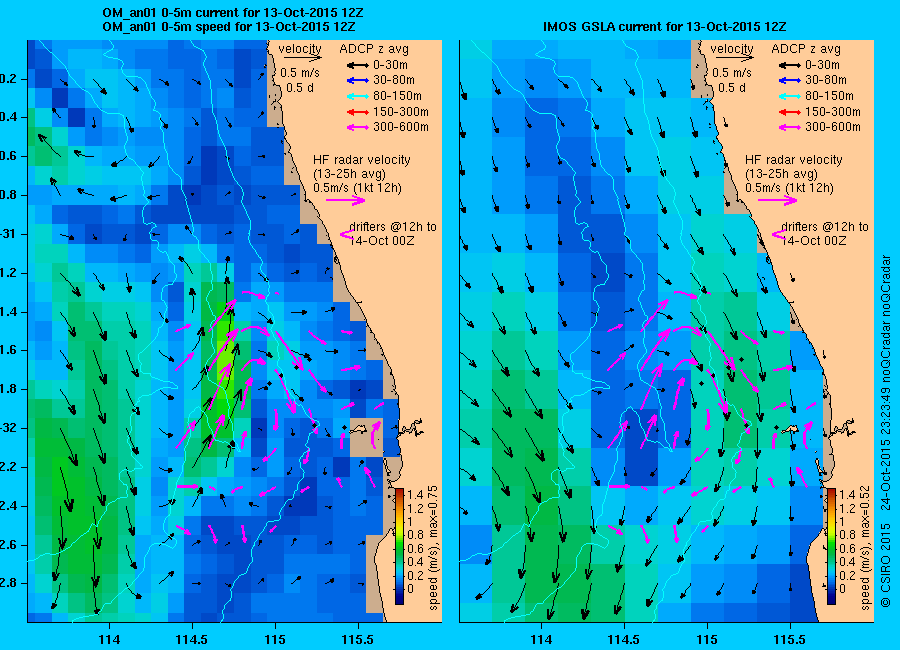Screen dimensions: 900x650
Task: Click the title 'OM_an01 0-5m current for 13-Oct-2015 12Z'
Action: pos(232,13)
